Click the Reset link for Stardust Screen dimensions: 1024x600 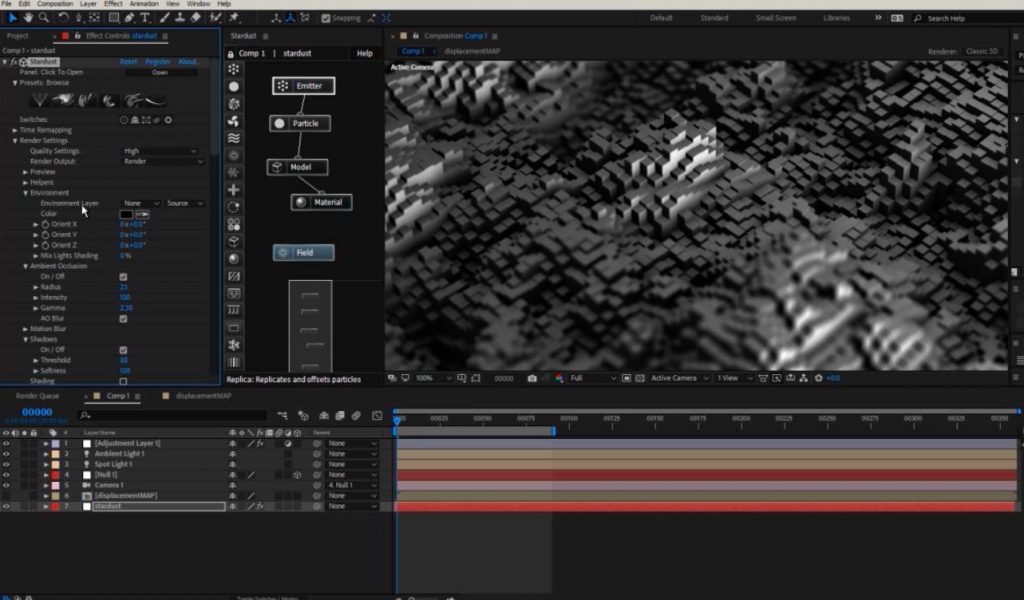coord(129,62)
